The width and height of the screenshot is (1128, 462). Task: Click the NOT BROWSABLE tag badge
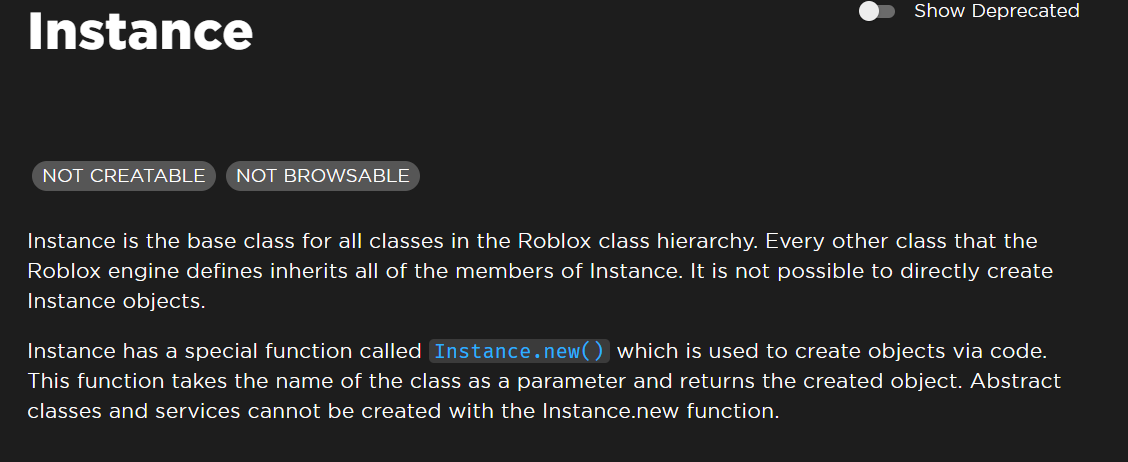coord(323,176)
